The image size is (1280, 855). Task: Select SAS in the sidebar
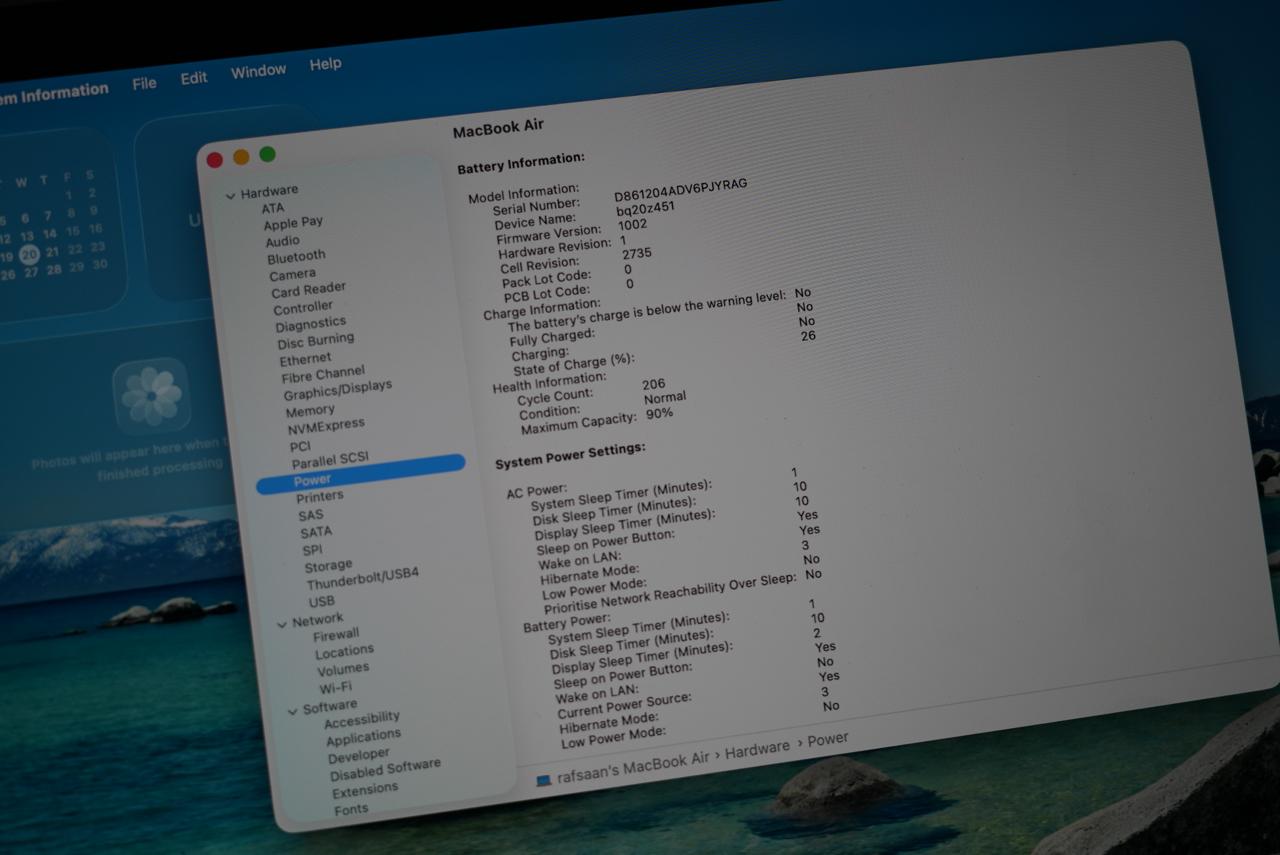click(x=310, y=515)
